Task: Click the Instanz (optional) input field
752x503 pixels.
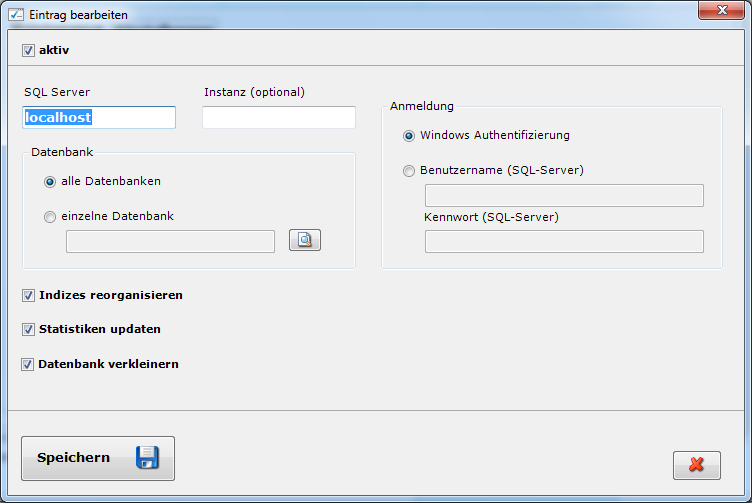Action: 279,117
